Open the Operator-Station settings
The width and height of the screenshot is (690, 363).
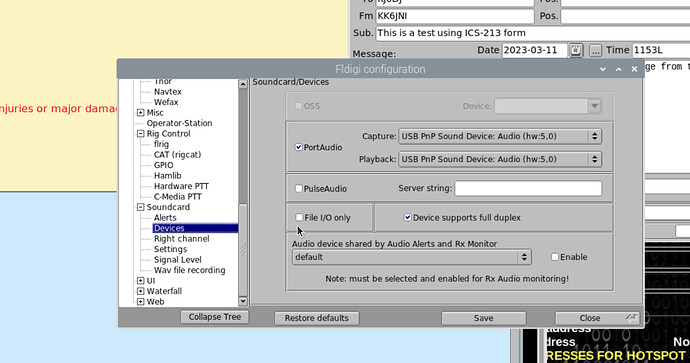point(179,123)
